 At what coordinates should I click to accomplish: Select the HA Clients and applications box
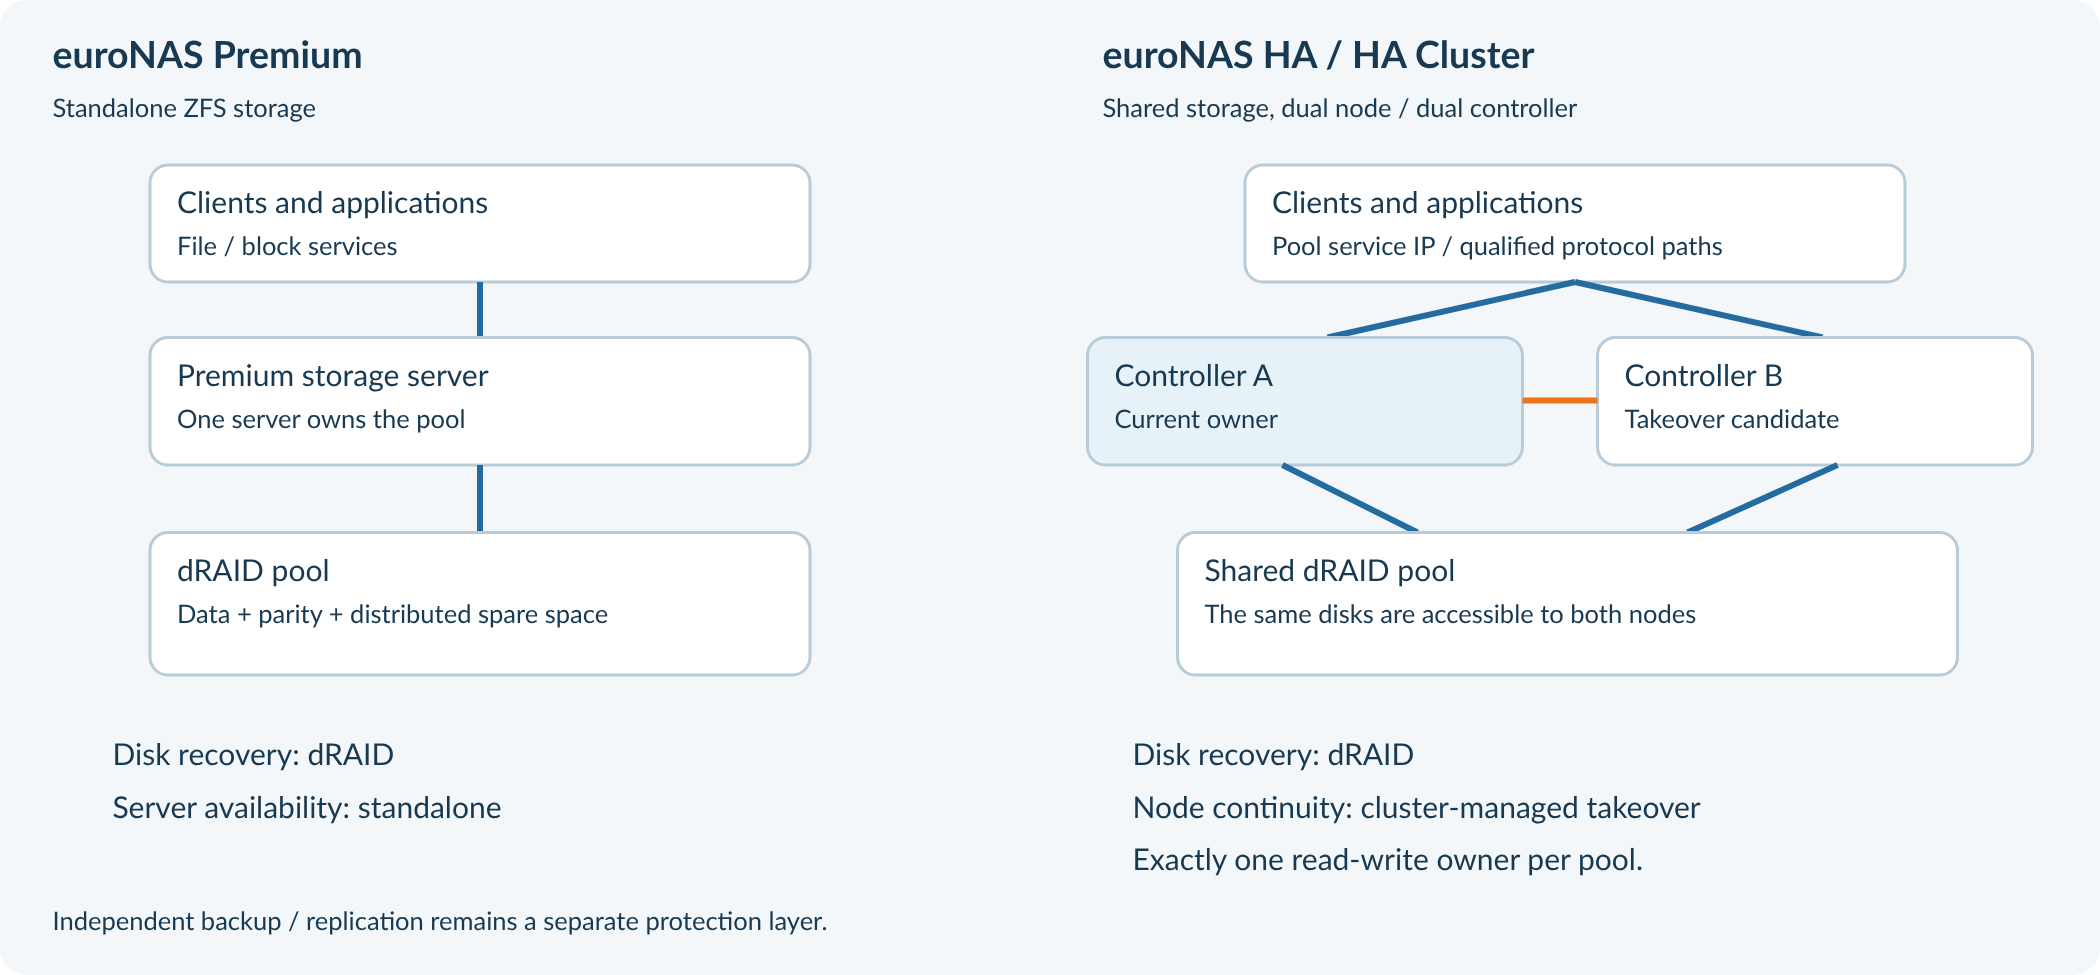click(1574, 224)
